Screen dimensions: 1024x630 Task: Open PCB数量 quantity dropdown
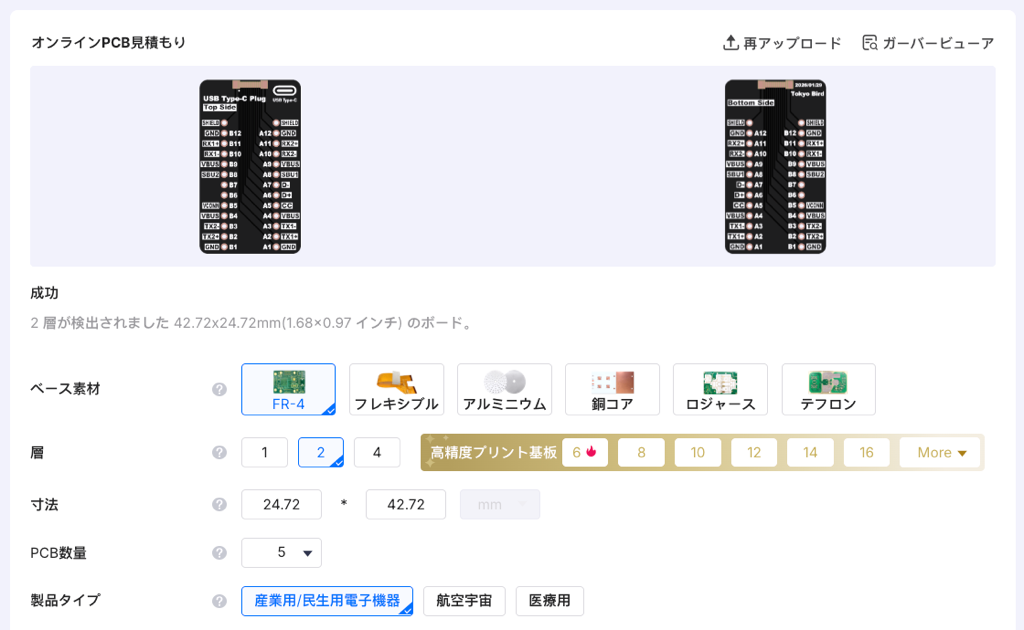[x=281, y=552]
